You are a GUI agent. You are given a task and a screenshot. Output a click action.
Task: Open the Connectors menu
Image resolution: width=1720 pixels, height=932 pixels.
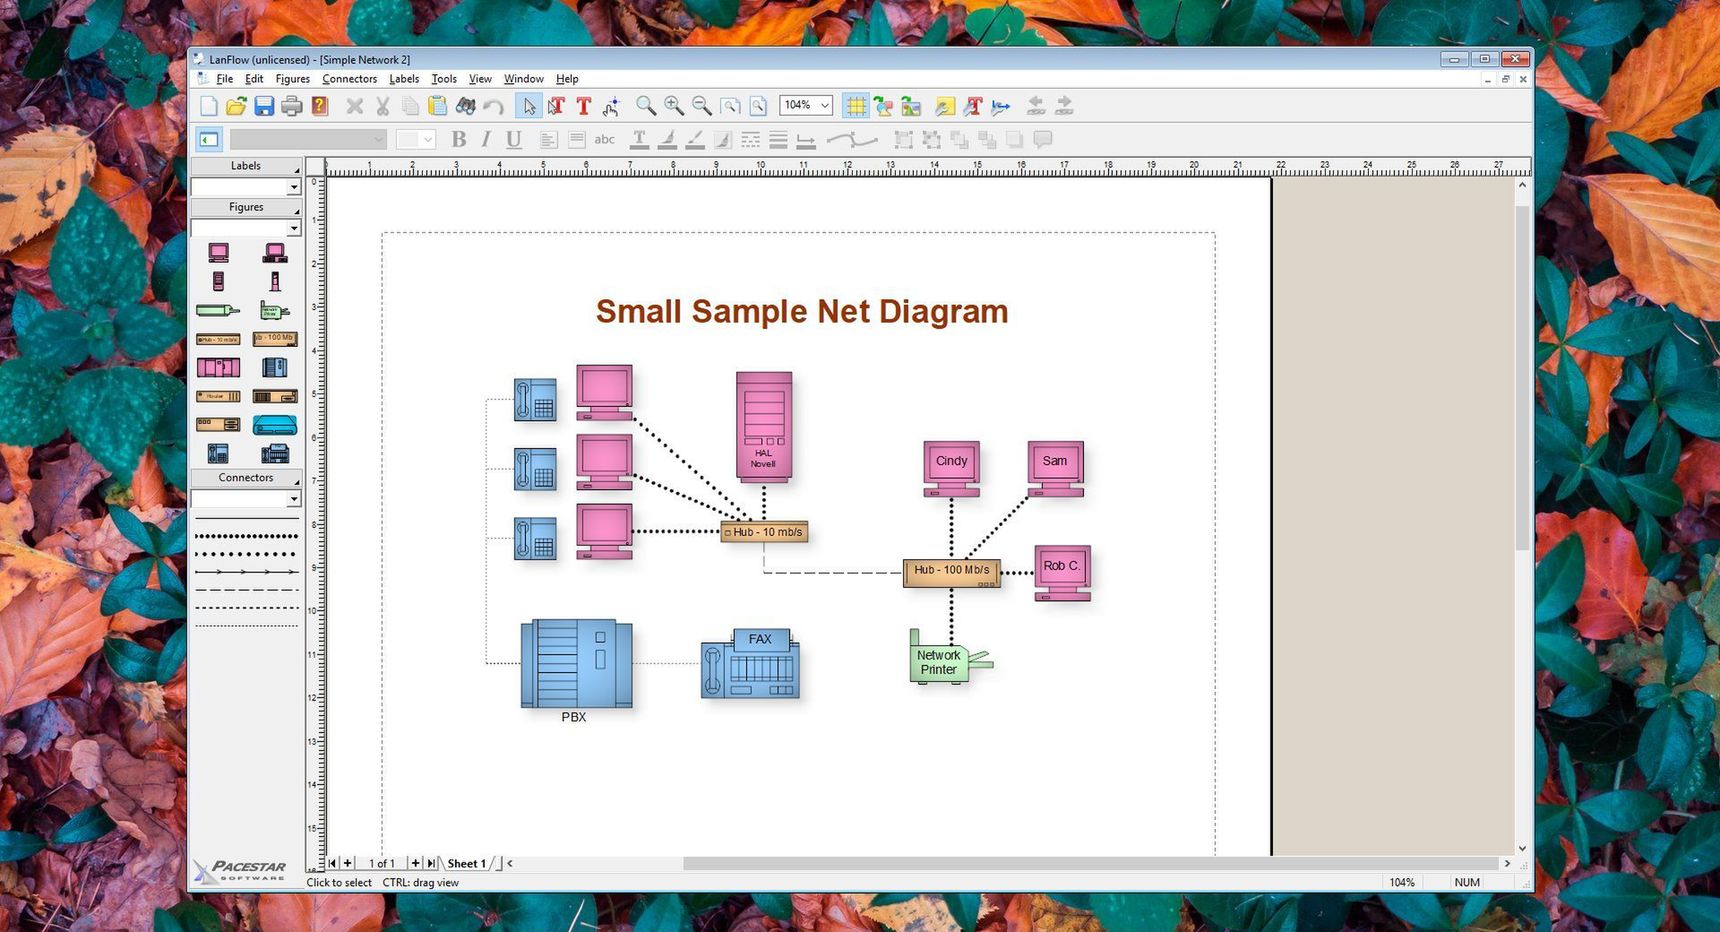349,79
